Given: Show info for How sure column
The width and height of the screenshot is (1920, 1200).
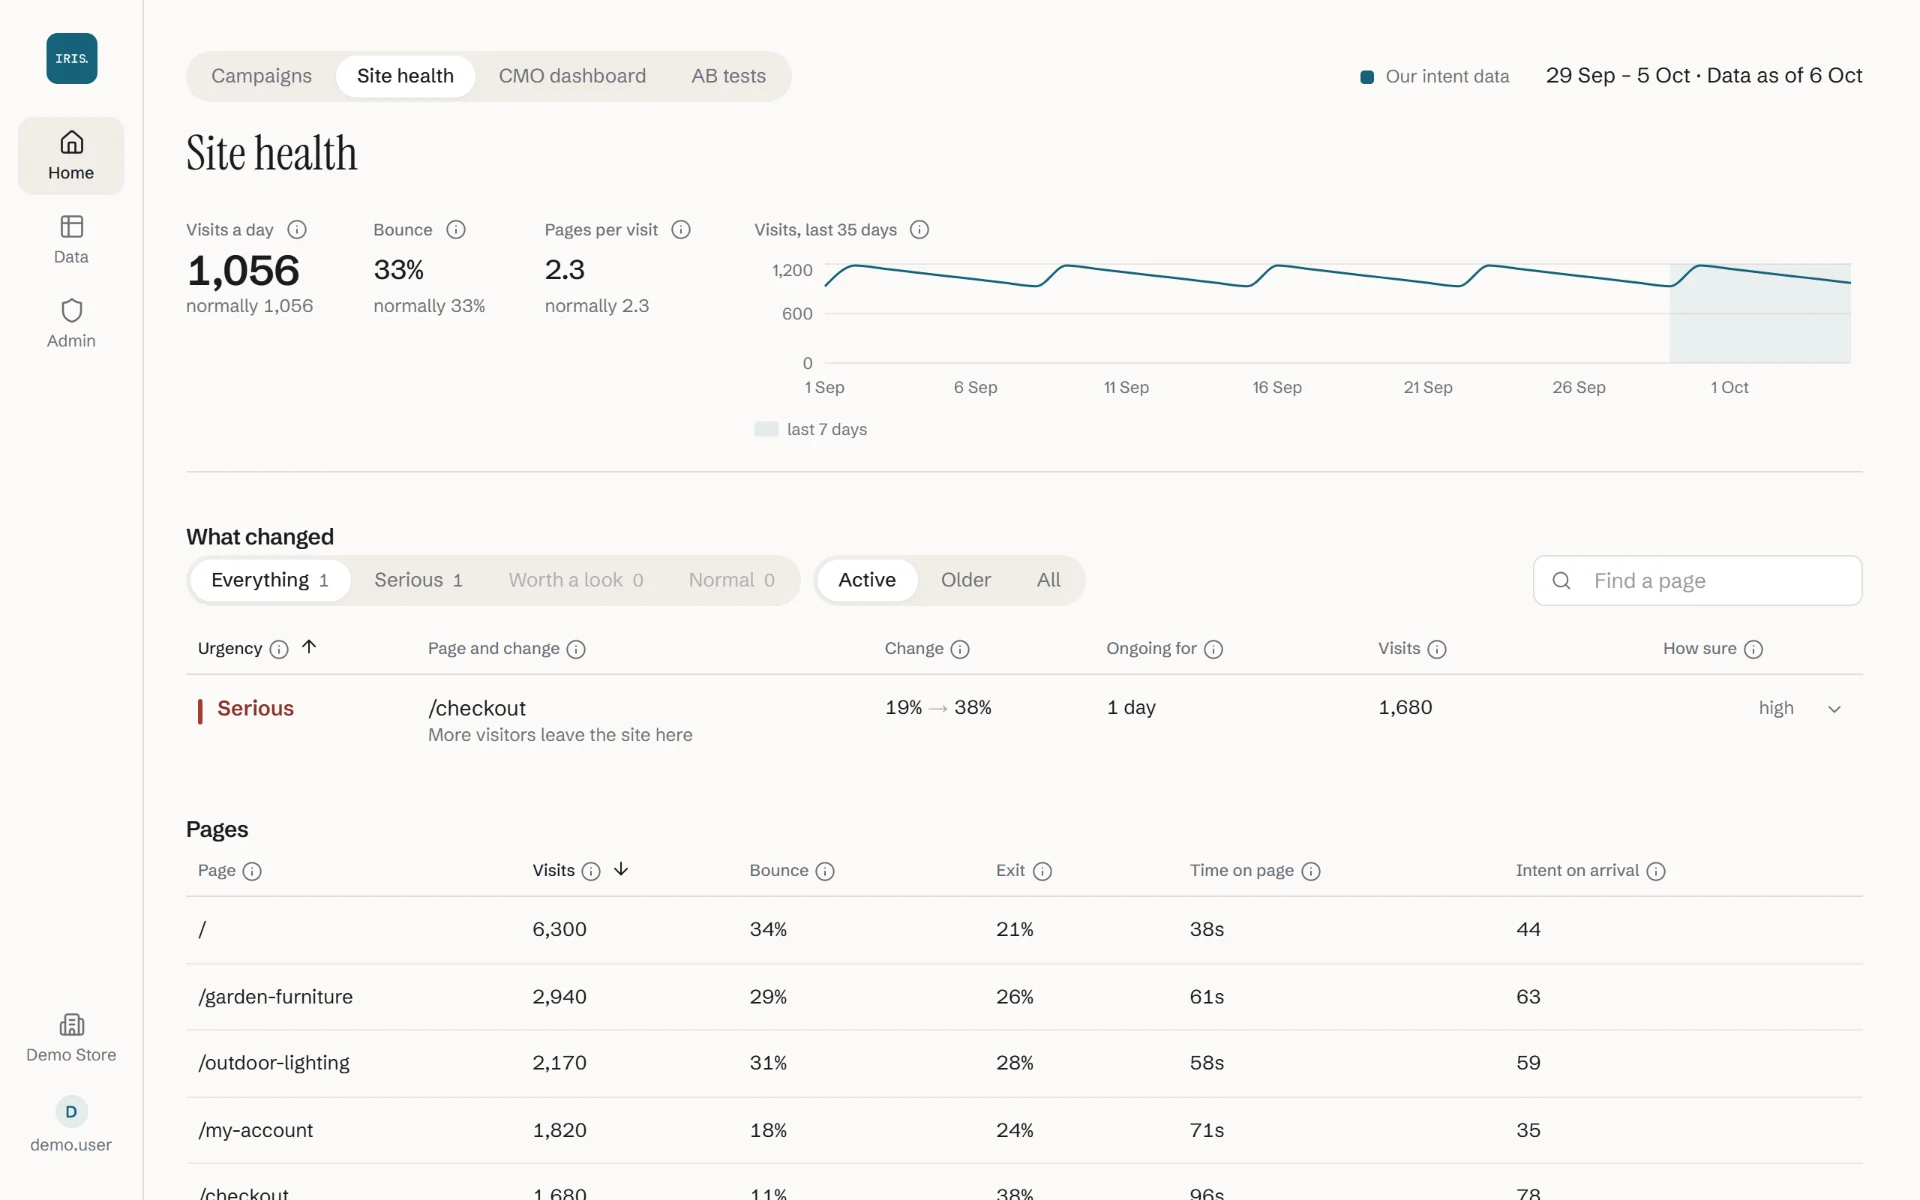Looking at the screenshot, I should 1753,649.
